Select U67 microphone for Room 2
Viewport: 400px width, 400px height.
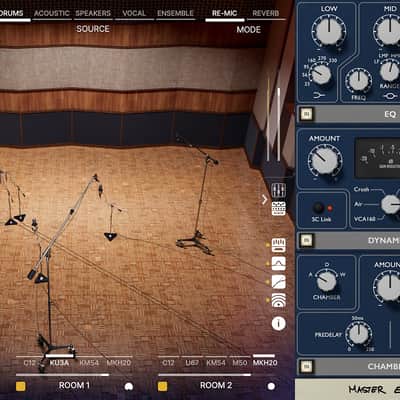coord(192,363)
